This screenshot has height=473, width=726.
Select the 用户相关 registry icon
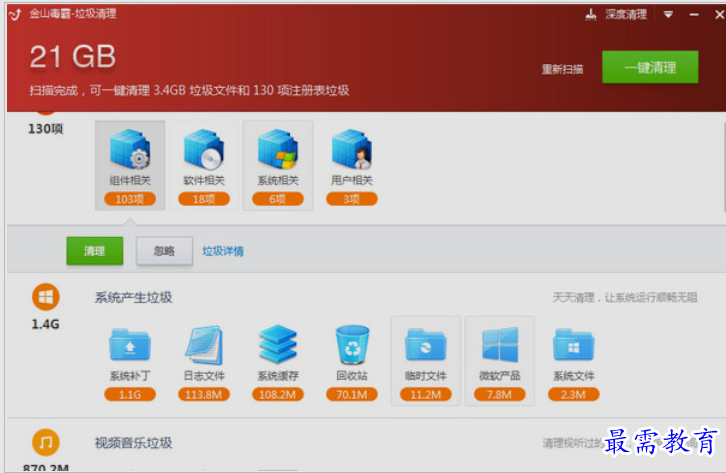[351, 149]
